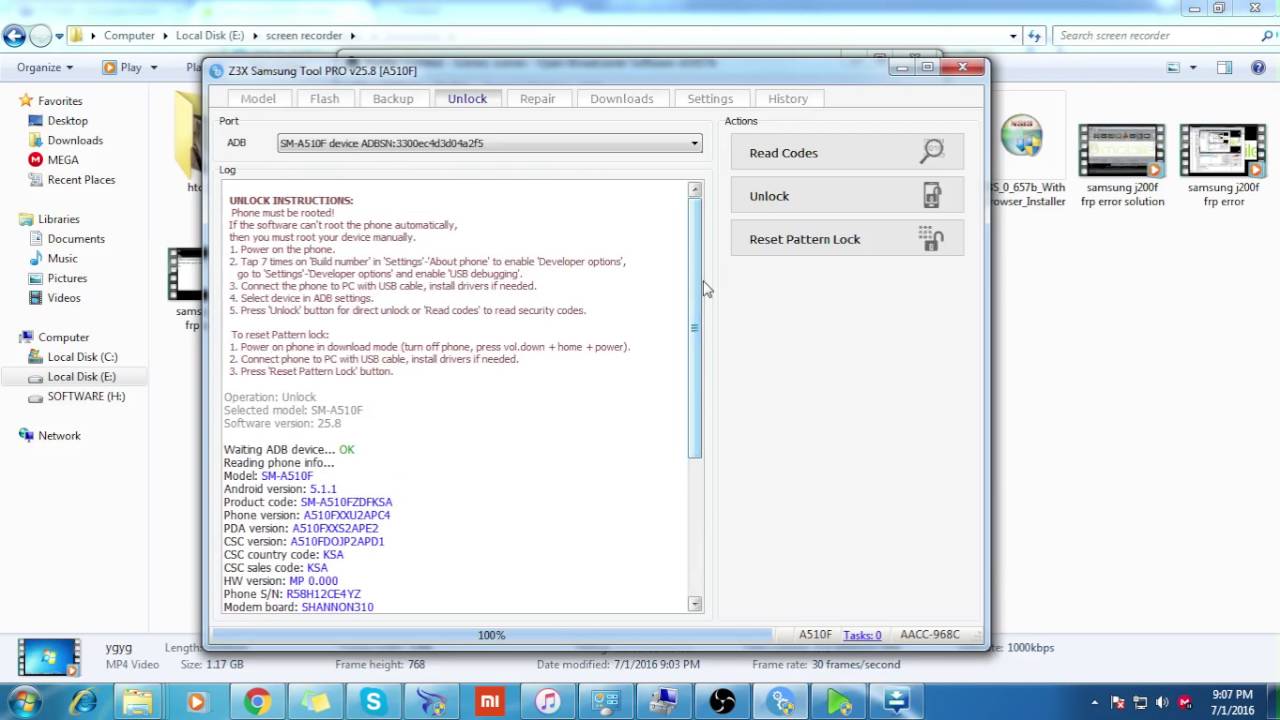
Task: View the History tab
Action: pyautogui.click(x=788, y=98)
